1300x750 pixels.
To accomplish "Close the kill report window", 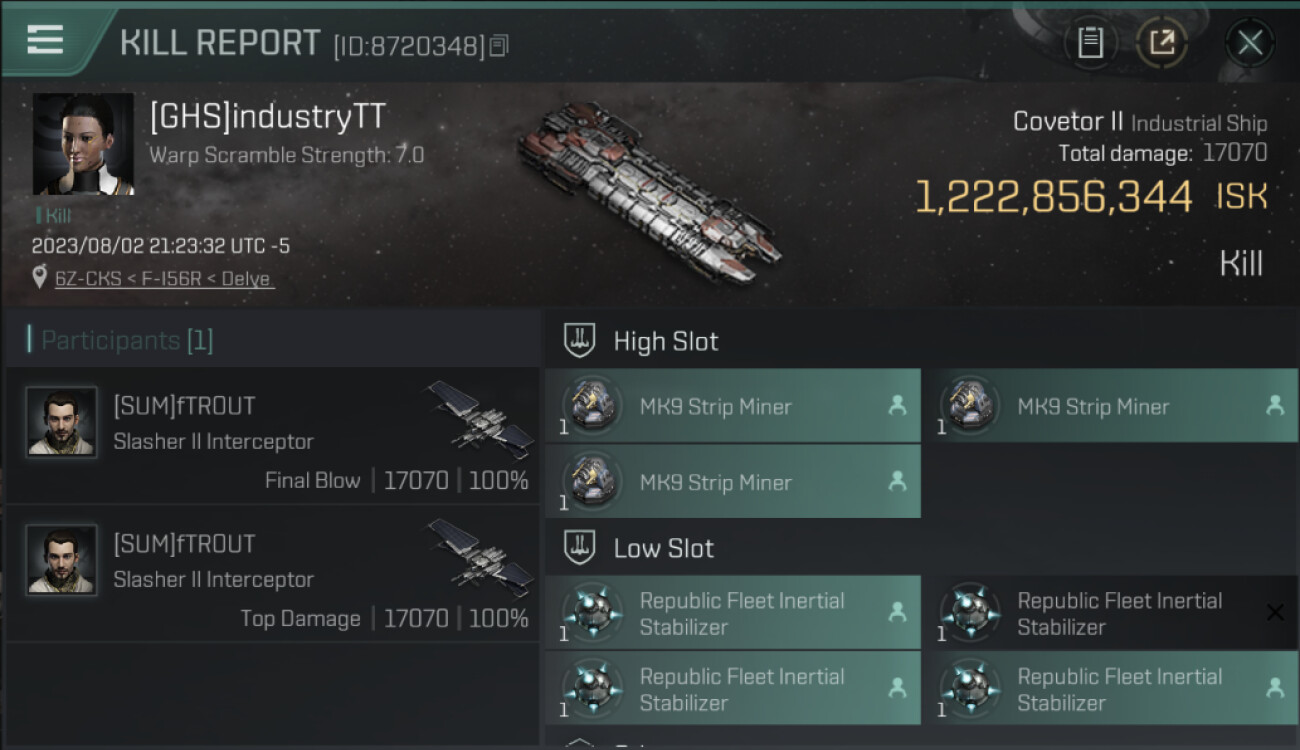I will pos(1250,42).
